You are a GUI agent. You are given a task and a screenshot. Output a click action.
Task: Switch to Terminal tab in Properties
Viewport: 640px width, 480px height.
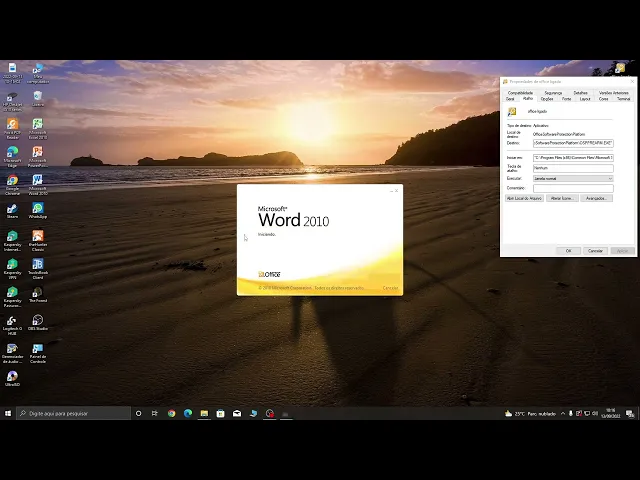(x=623, y=99)
